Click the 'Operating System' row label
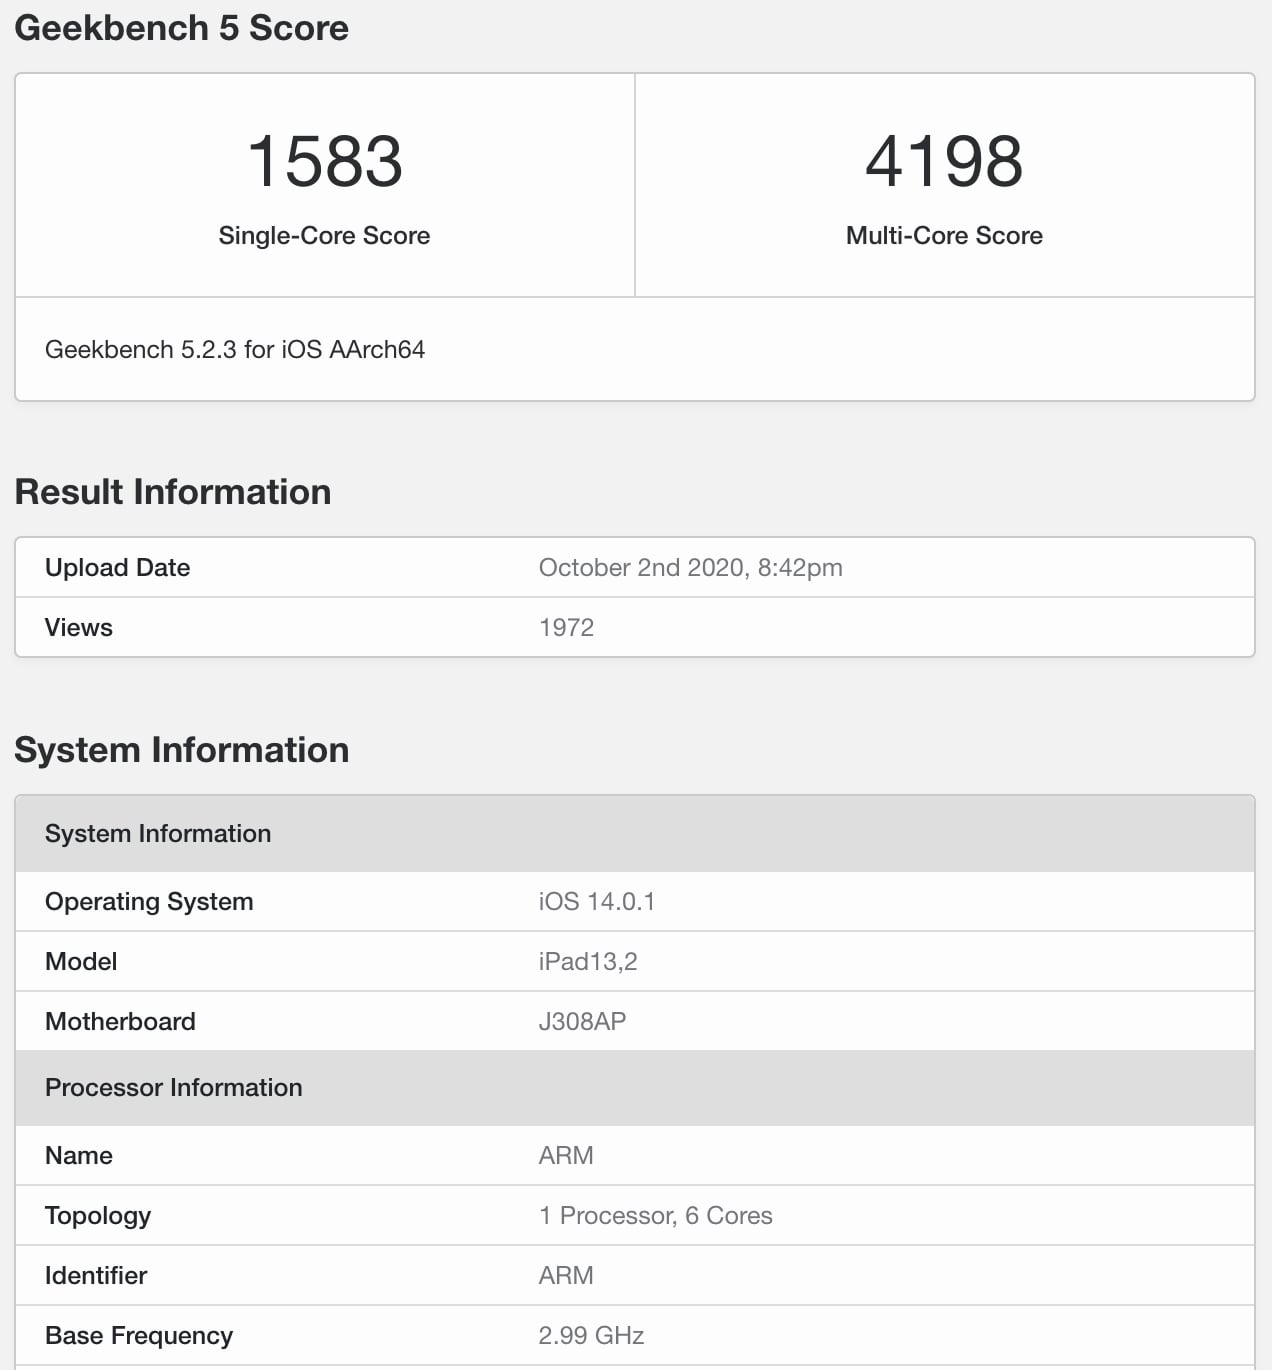Screen dimensions: 1272x1370 pyautogui.click(x=149, y=901)
